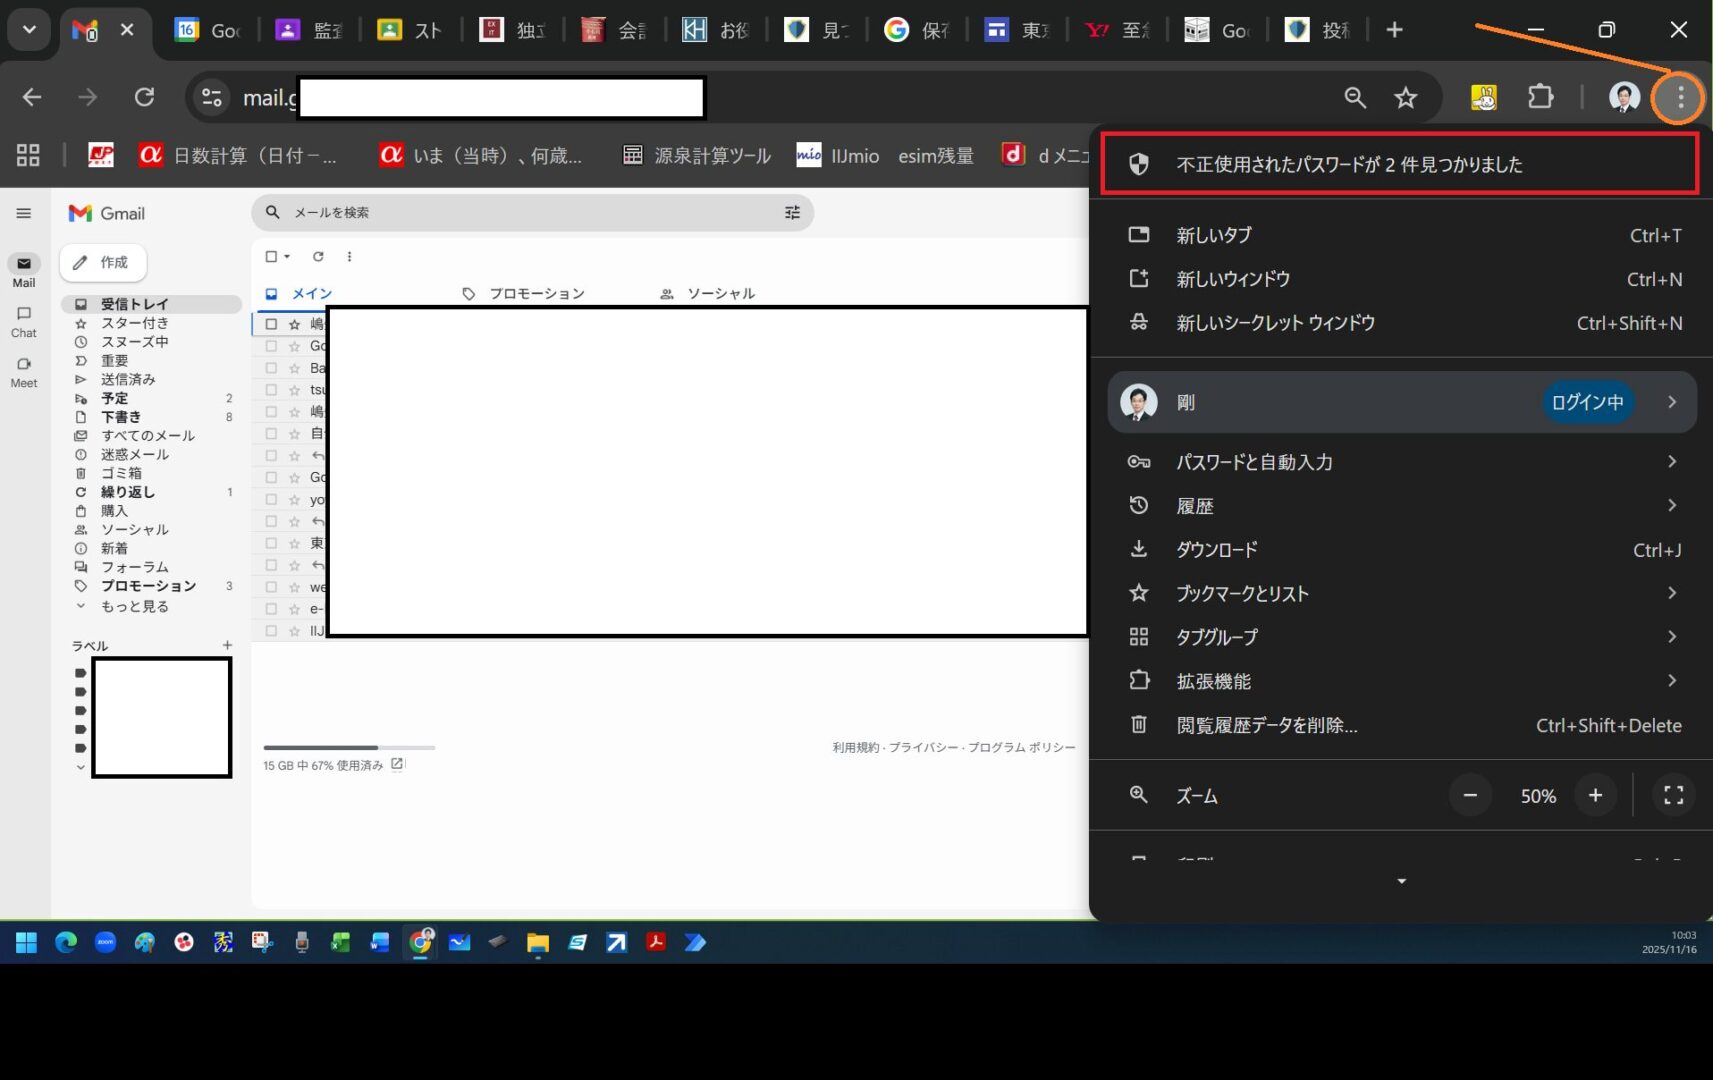Open the select-all checkbox dropdown

tap(287, 257)
